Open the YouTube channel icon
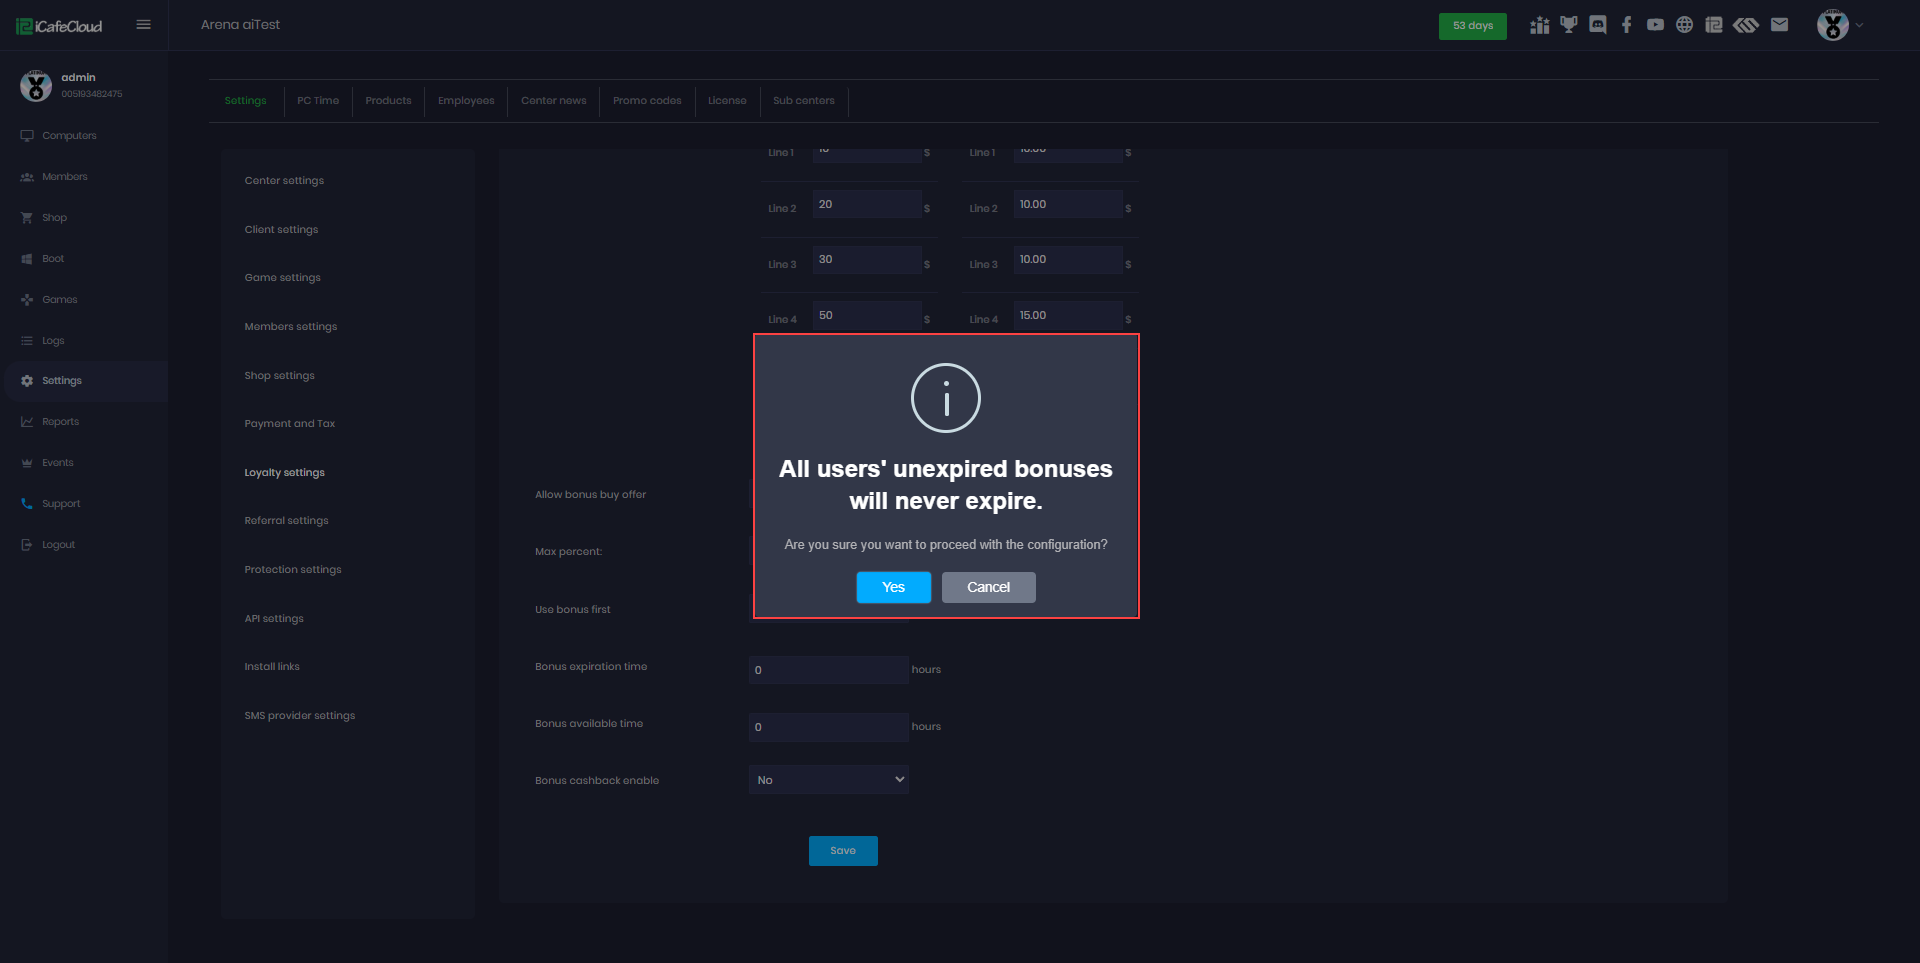This screenshot has width=1920, height=963. click(1656, 25)
